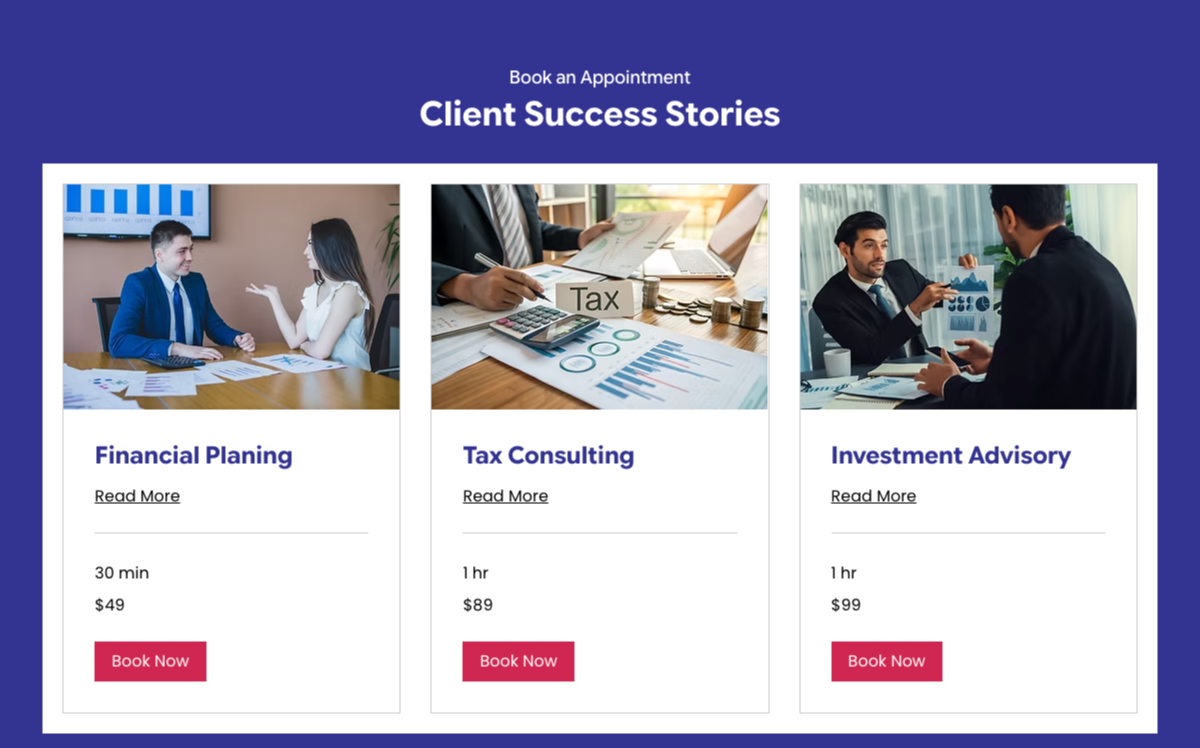Select the $89 price label
Screen dimensions: 1200x748
click(x=478, y=605)
